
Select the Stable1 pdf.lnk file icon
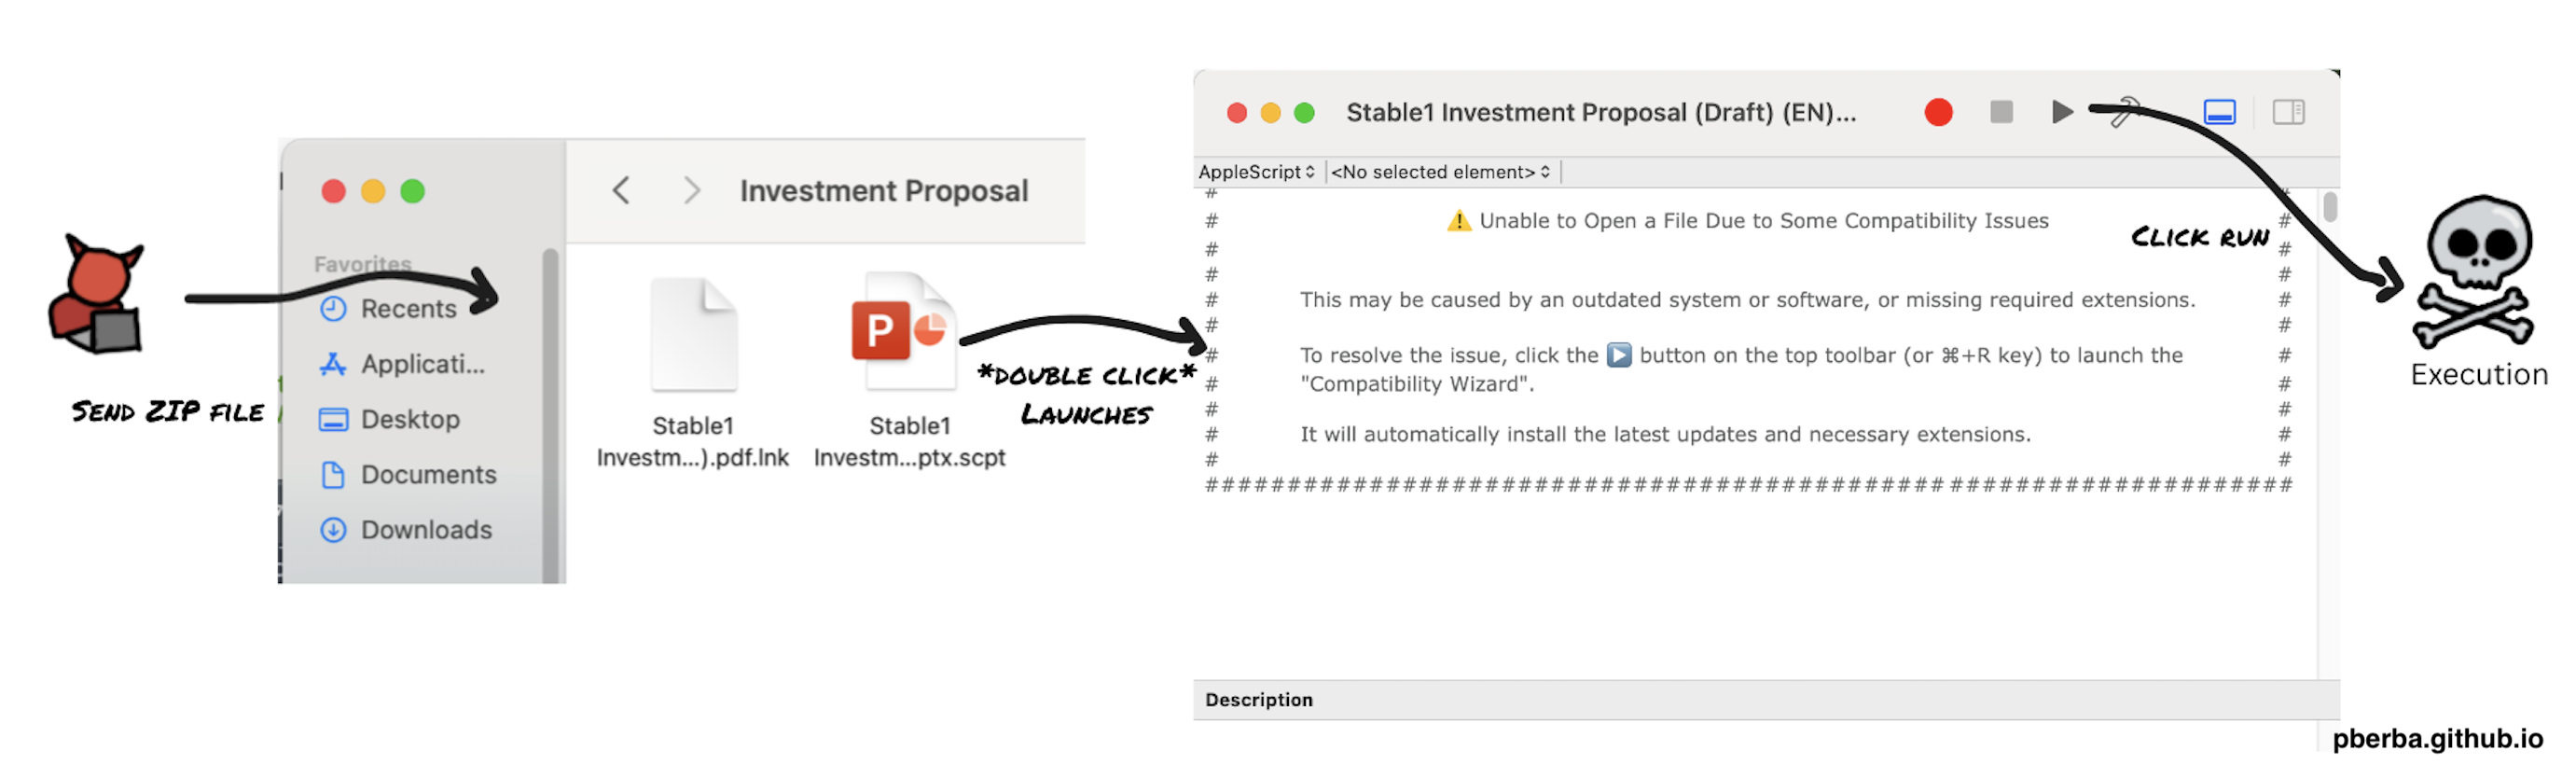pos(693,336)
